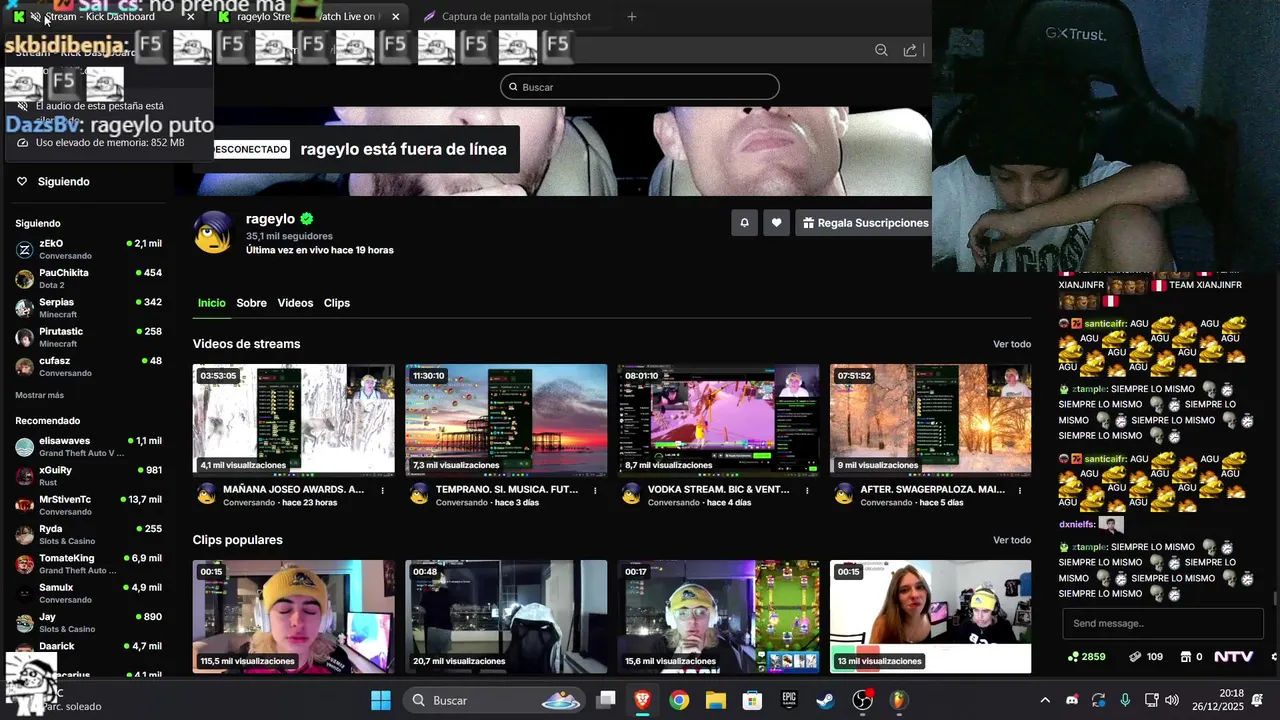Viewport: 1280px width, 720px height.
Task: Click the Windows Start button
Action: (x=381, y=700)
